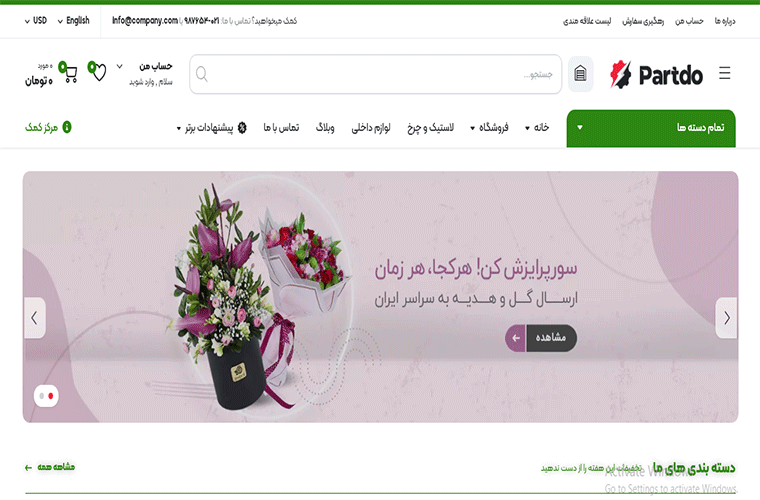Click the magnifier search icon
Image resolution: width=760 pixels, height=500 pixels.
pos(202,75)
